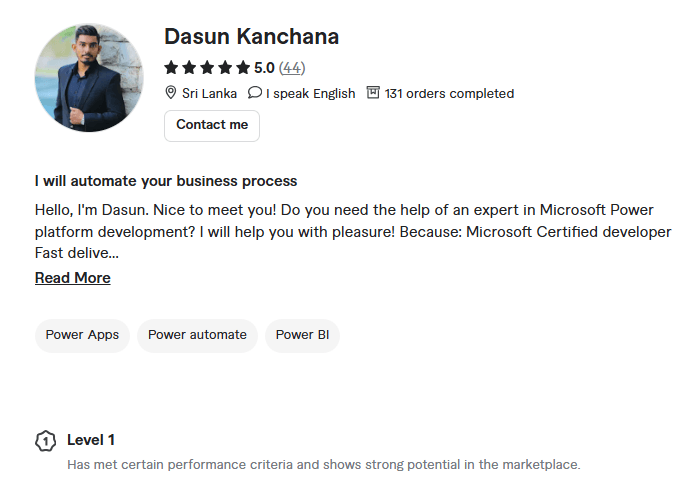Click the Level 1 badge icon
This screenshot has width=699, height=499.
[45, 440]
